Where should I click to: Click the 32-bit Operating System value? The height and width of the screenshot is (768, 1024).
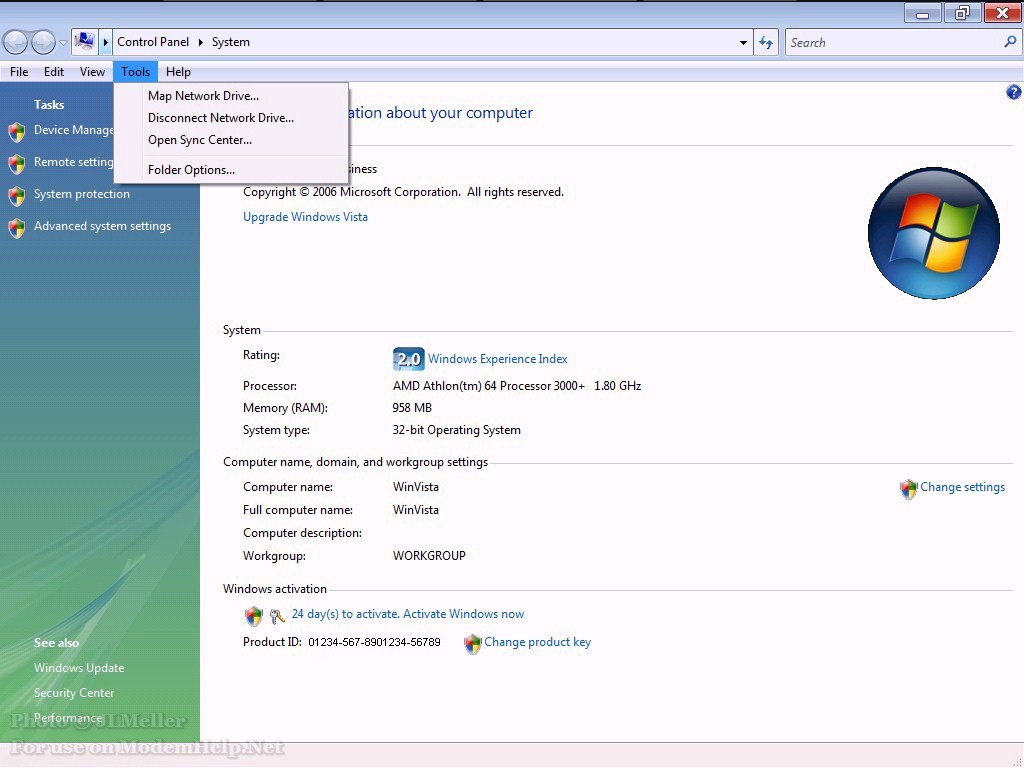456,430
